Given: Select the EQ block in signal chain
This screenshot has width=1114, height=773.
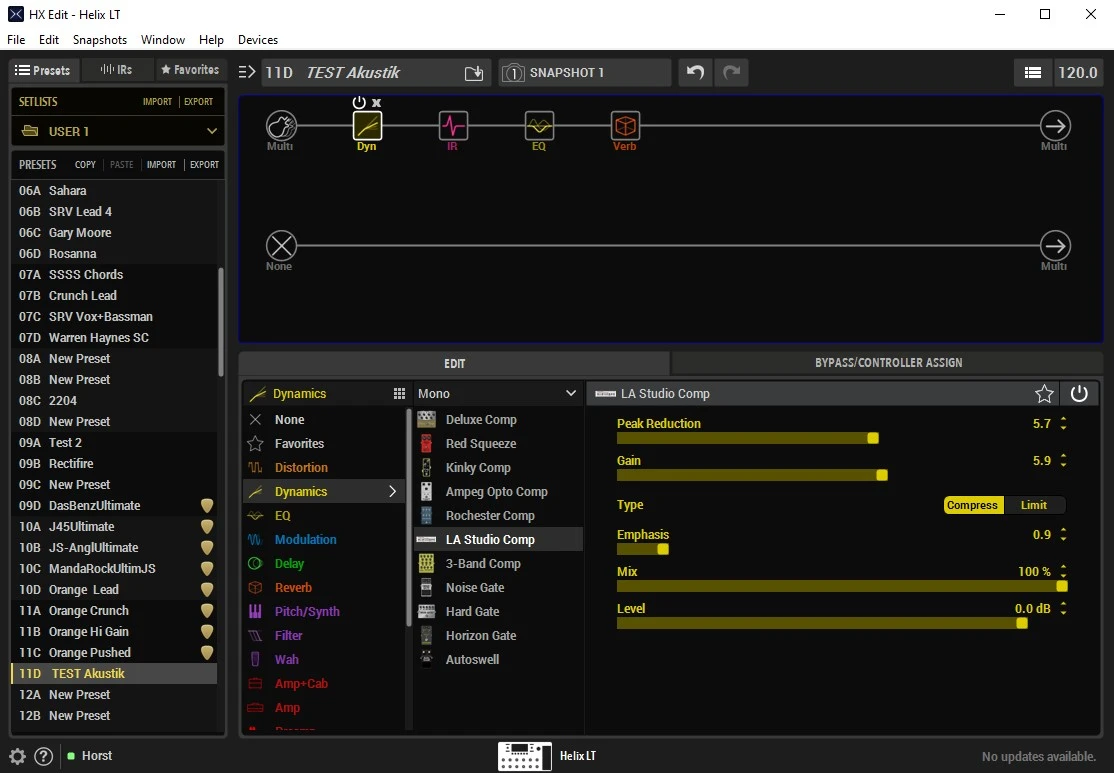Looking at the screenshot, I should tap(539, 126).
